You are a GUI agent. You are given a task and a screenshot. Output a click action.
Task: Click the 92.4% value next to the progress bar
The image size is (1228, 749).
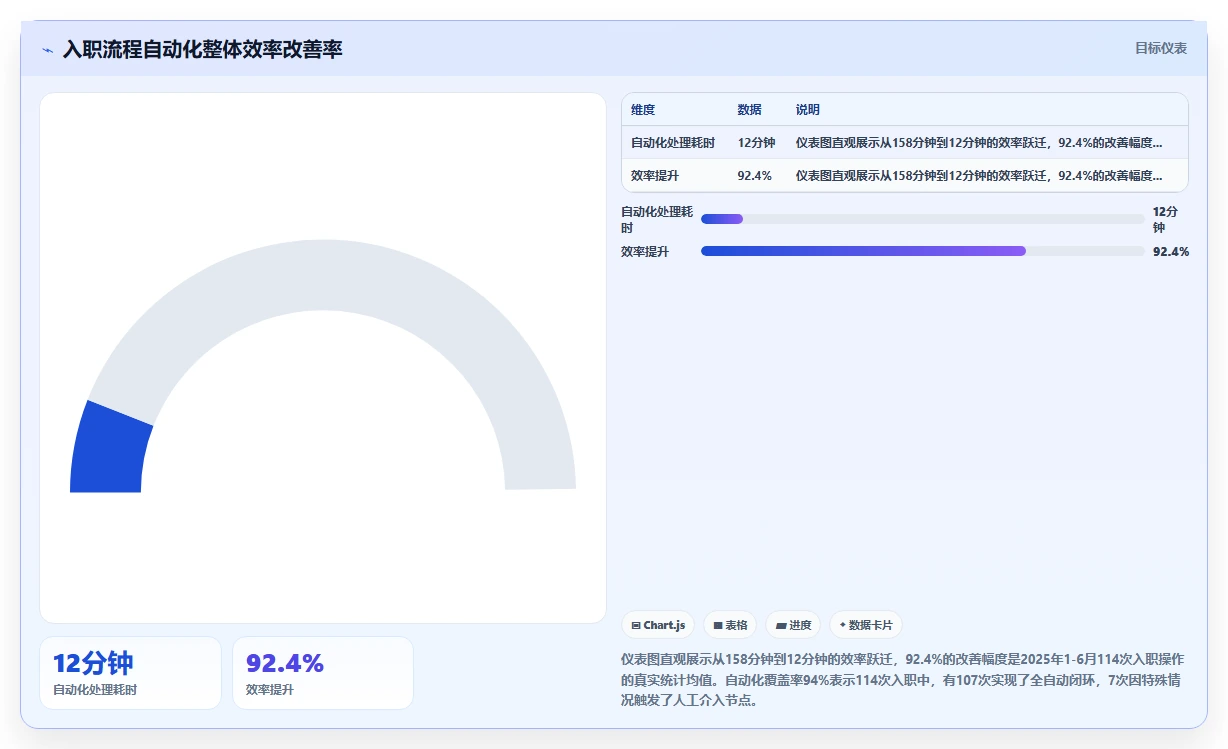tap(1171, 252)
